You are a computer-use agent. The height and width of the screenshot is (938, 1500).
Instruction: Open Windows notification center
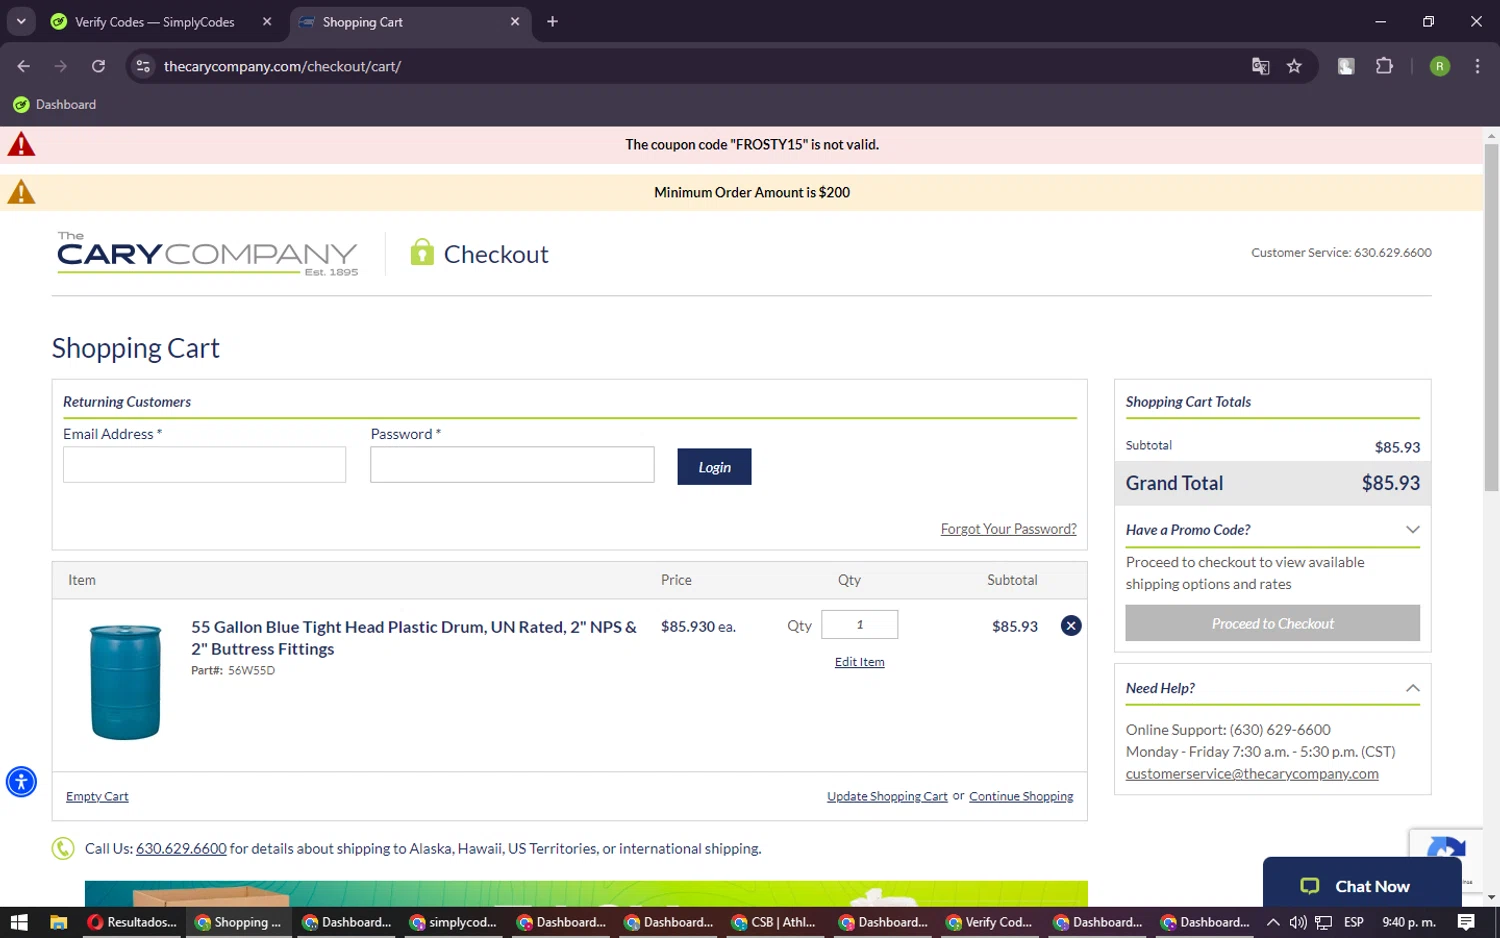tap(1466, 922)
